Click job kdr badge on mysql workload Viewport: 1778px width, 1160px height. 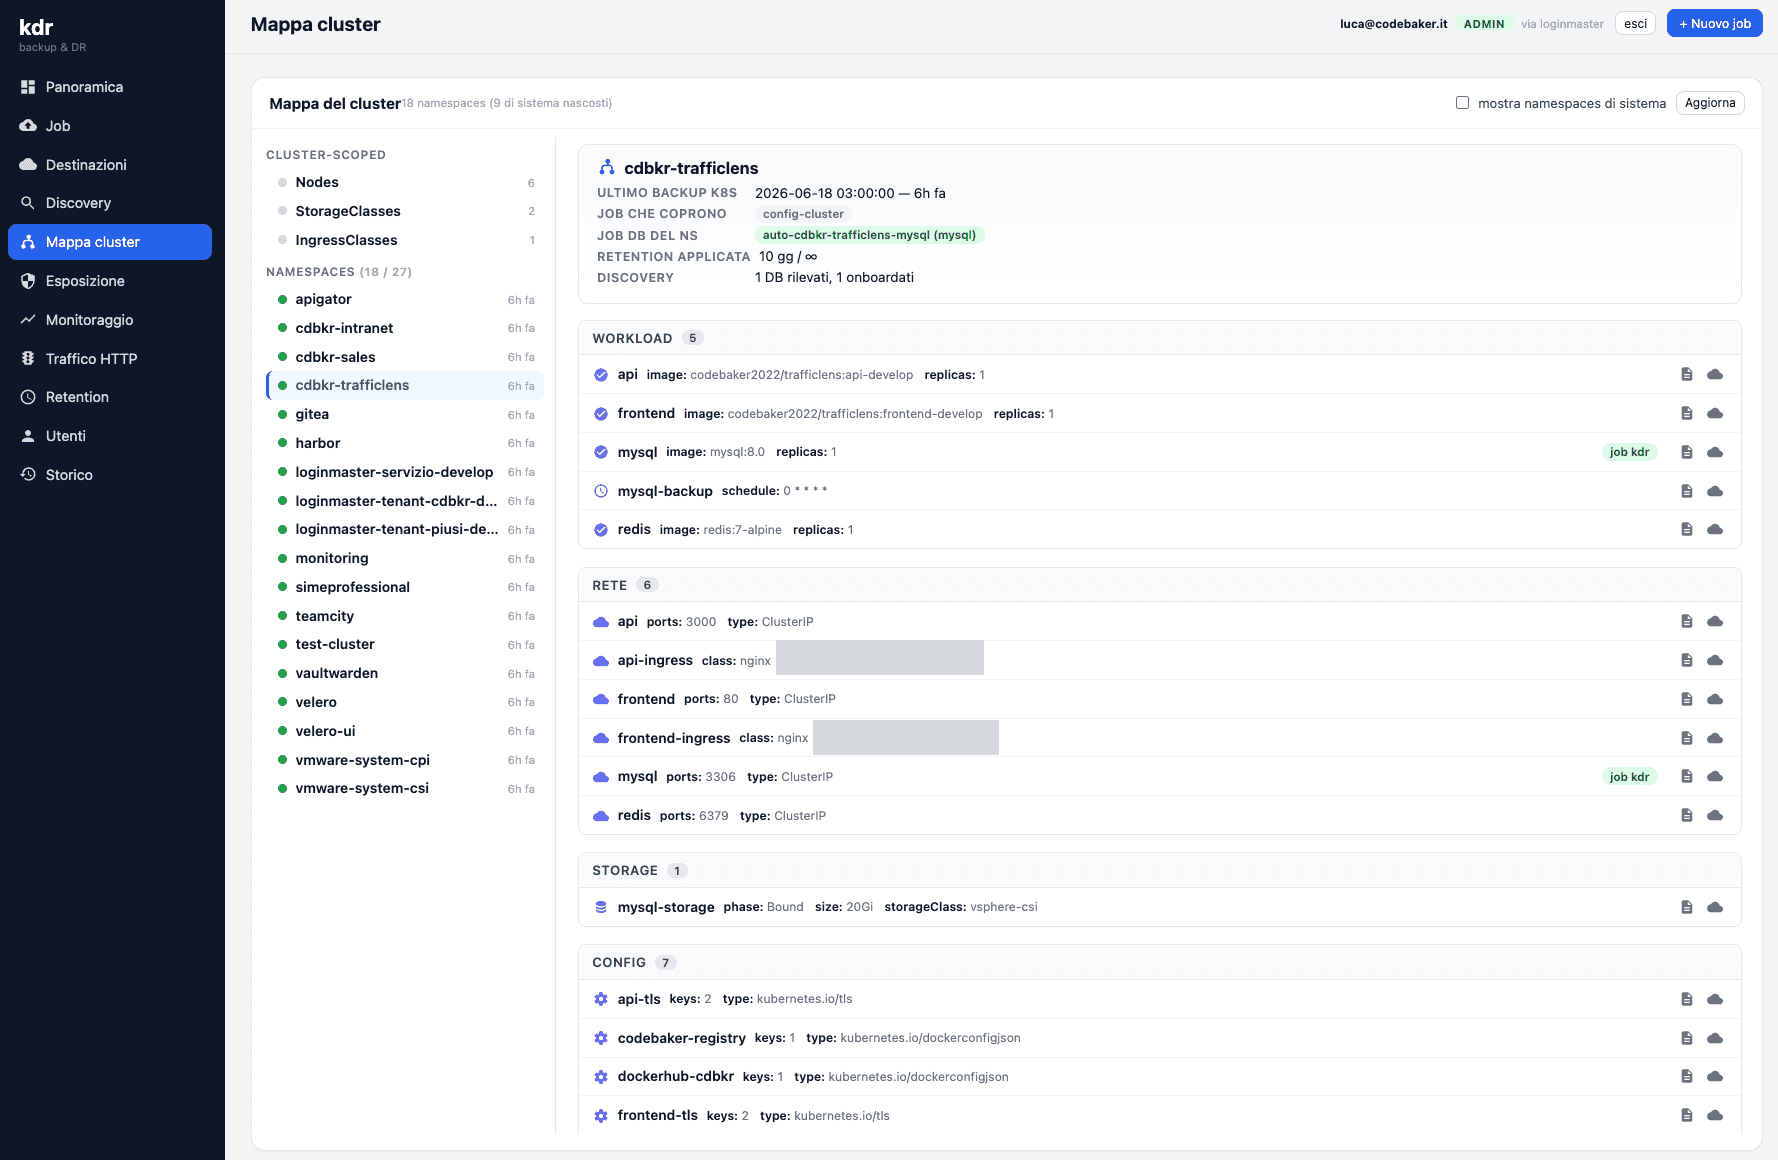pos(1629,452)
